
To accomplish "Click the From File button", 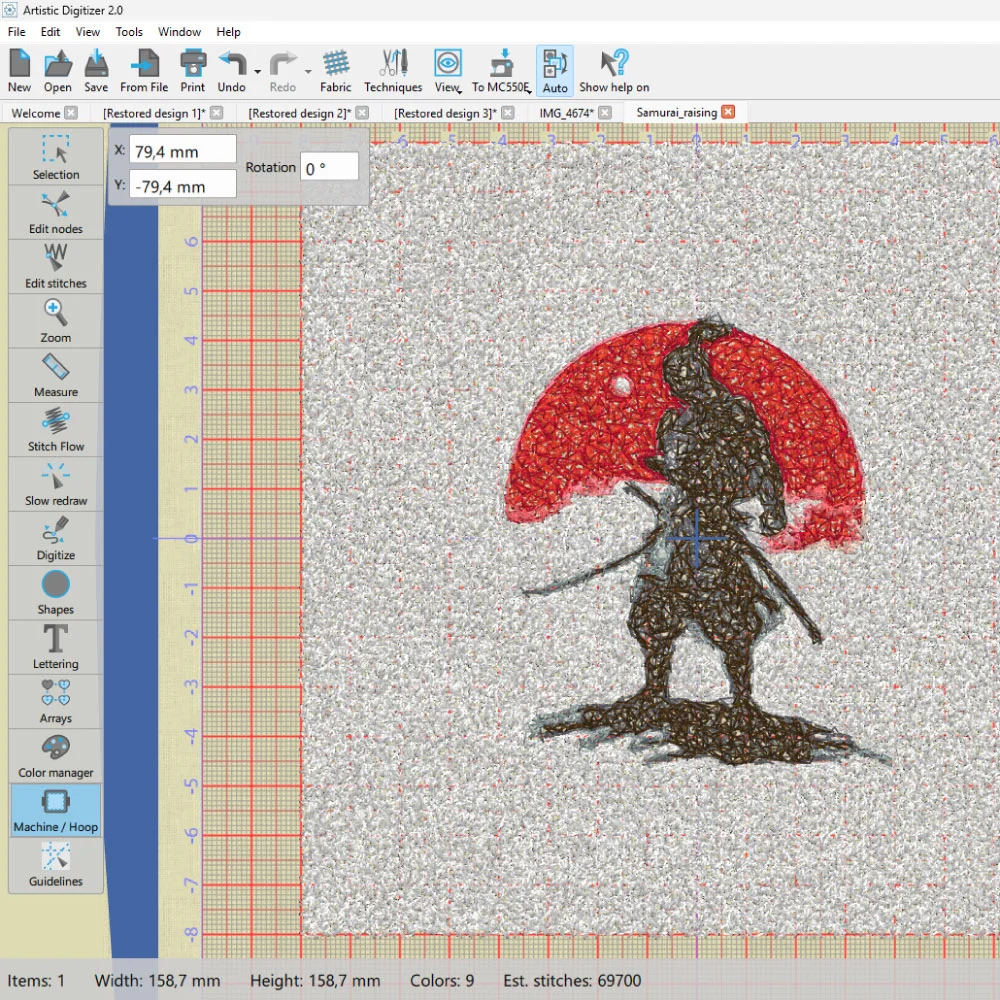I will (x=144, y=70).
